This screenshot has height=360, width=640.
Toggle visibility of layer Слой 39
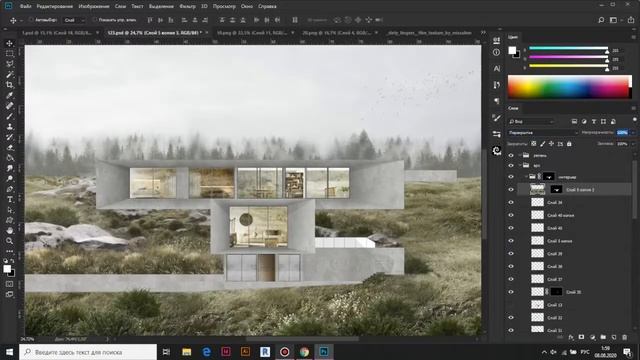pyautogui.click(x=511, y=253)
